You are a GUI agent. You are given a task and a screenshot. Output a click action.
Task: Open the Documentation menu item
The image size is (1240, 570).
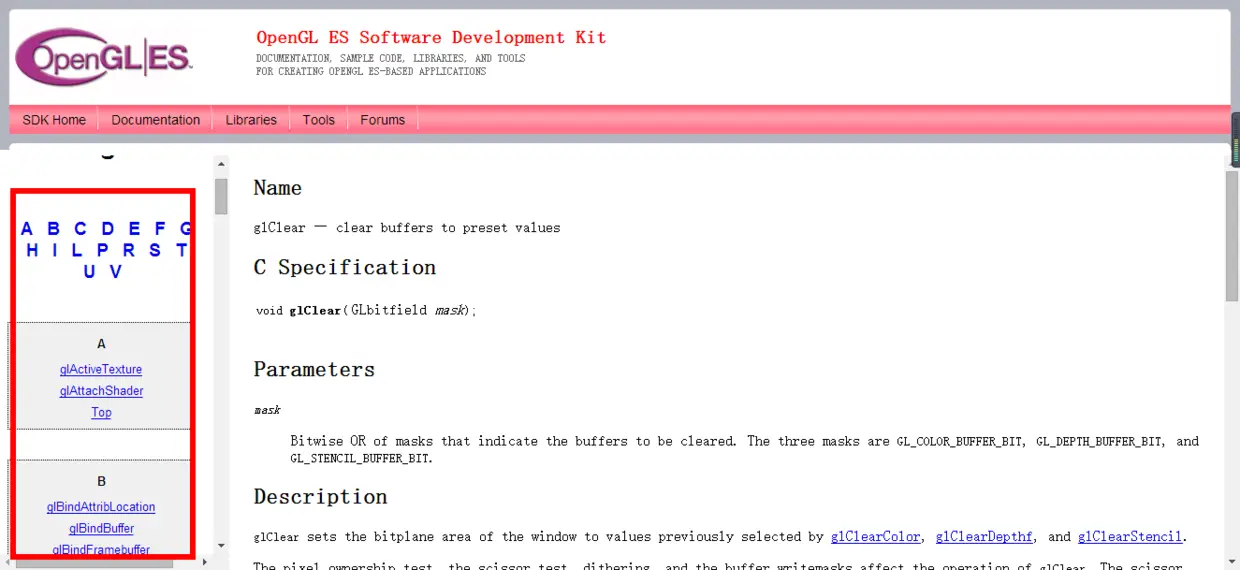point(156,120)
